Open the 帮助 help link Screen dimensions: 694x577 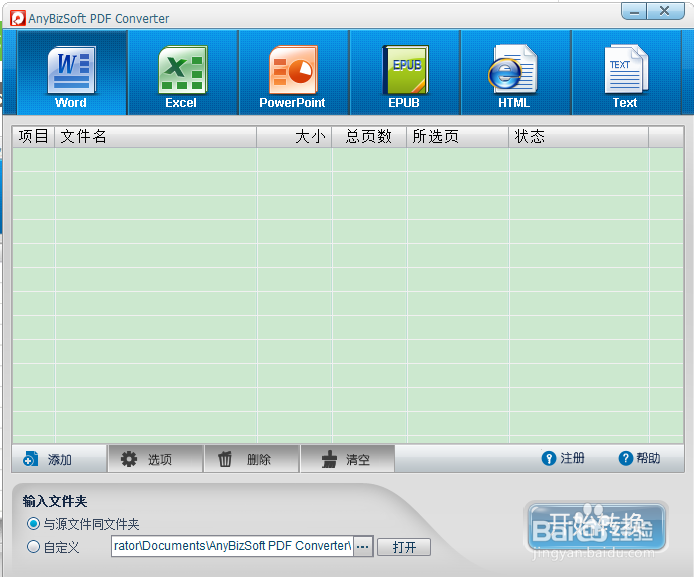click(639, 458)
